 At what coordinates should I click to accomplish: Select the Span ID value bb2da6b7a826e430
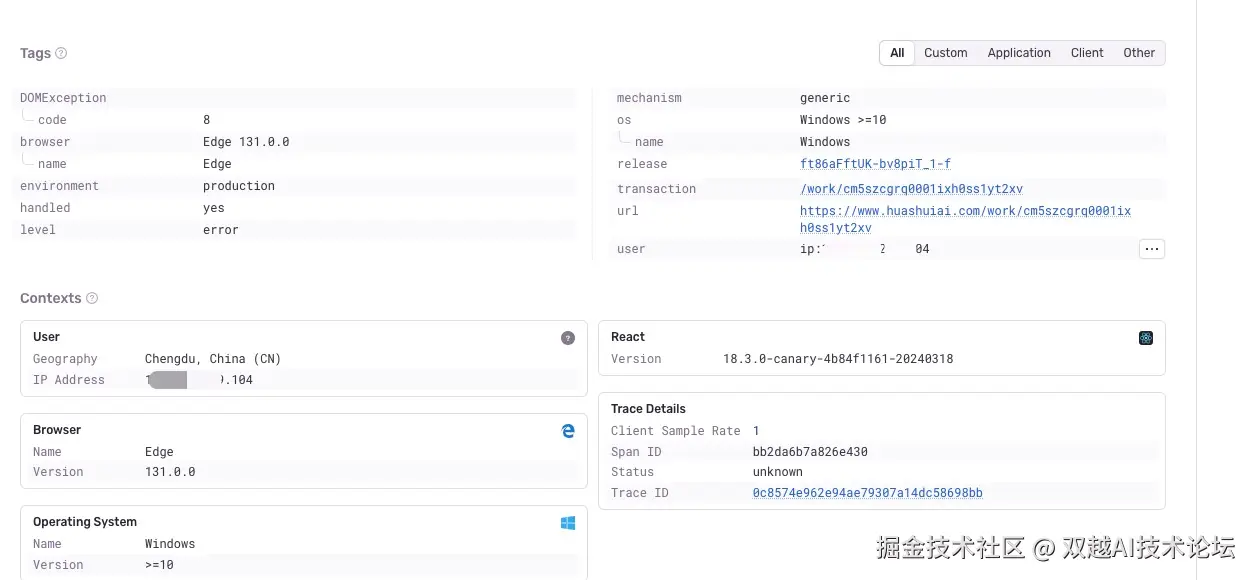(x=810, y=451)
